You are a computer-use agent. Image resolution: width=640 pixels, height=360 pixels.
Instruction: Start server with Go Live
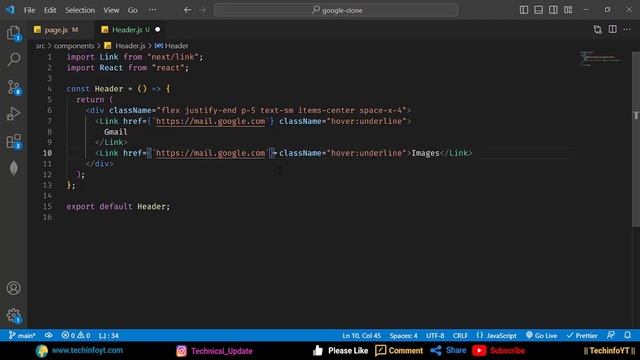(542, 336)
